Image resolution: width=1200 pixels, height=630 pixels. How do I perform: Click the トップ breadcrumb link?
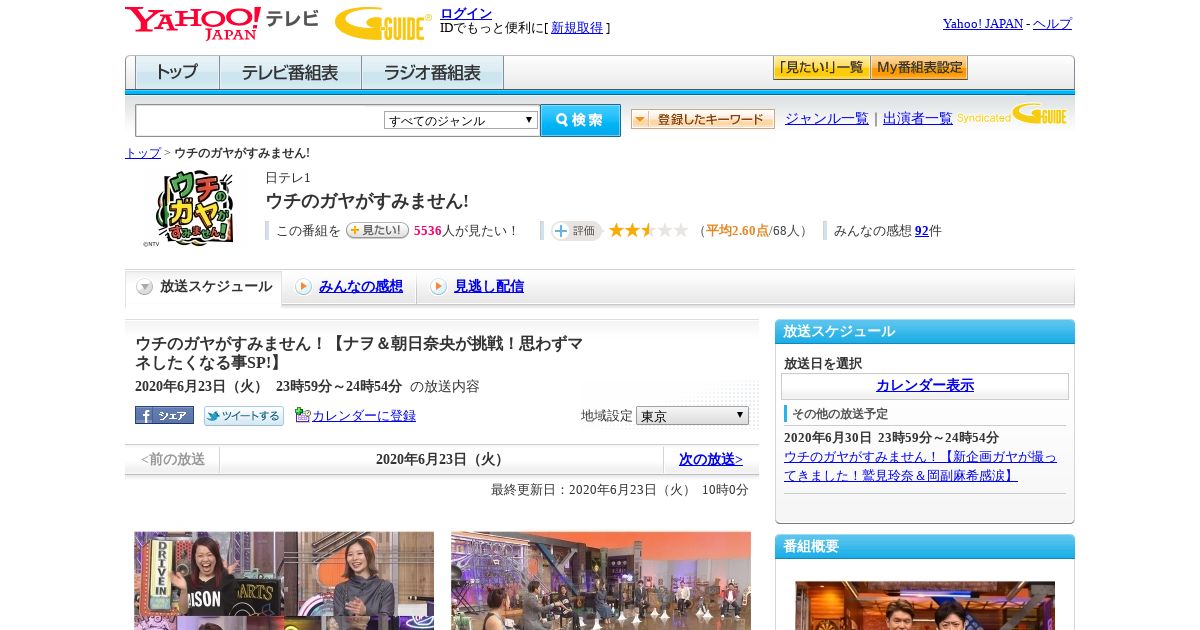(x=143, y=153)
